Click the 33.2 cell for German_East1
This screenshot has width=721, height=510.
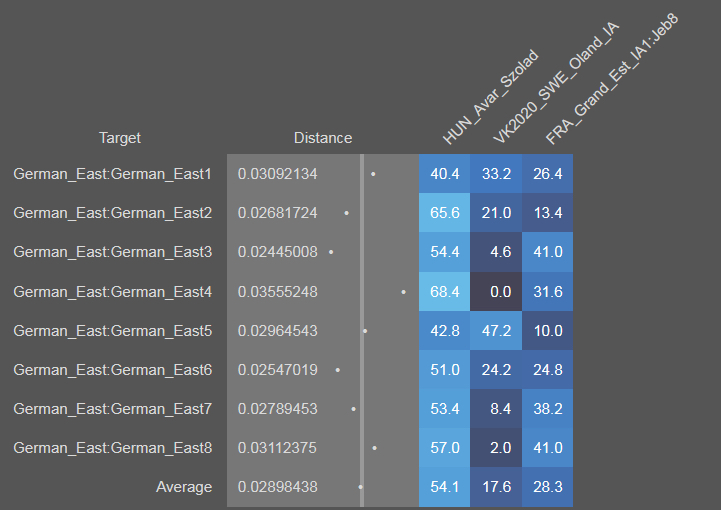click(496, 174)
